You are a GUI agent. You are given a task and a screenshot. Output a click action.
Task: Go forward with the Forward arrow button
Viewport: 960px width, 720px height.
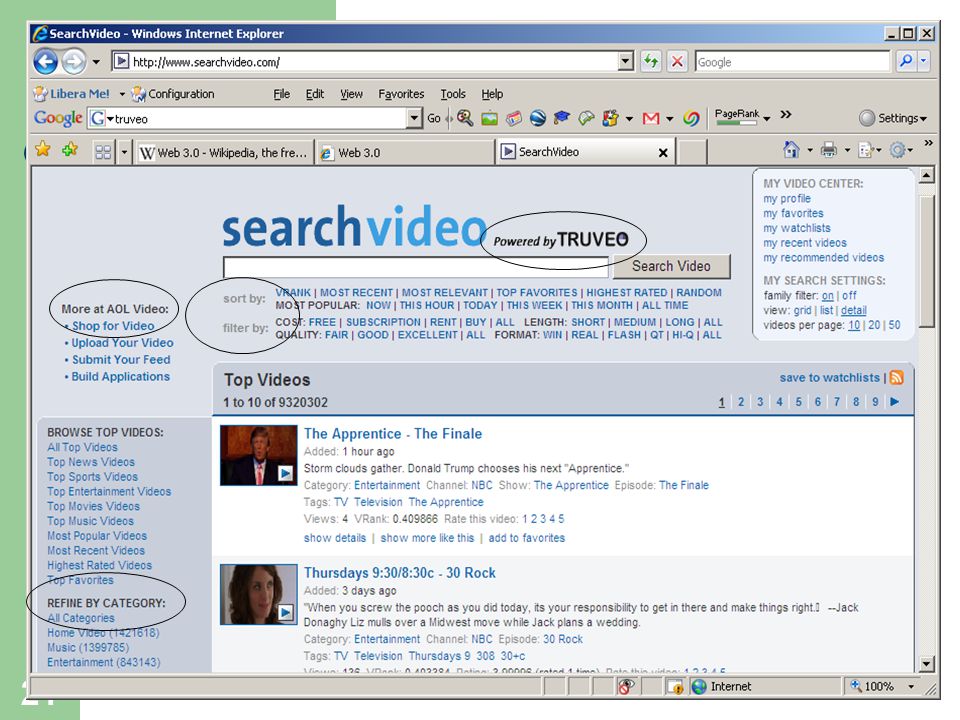[74, 62]
